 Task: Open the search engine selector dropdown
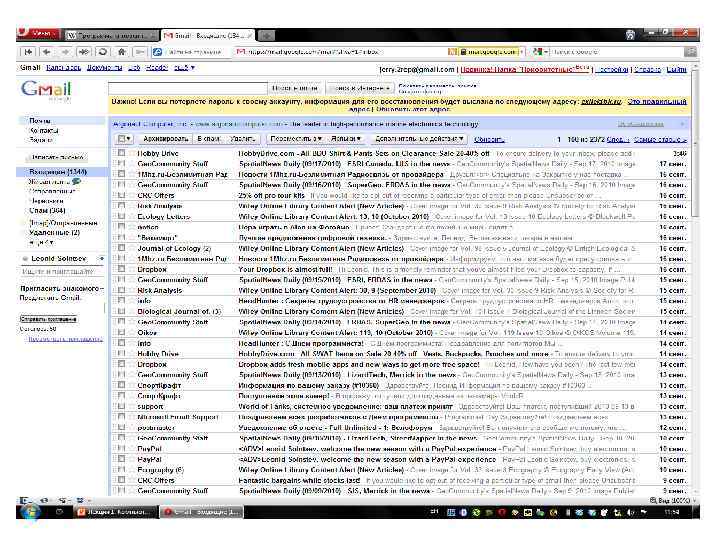(x=546, y=52)
